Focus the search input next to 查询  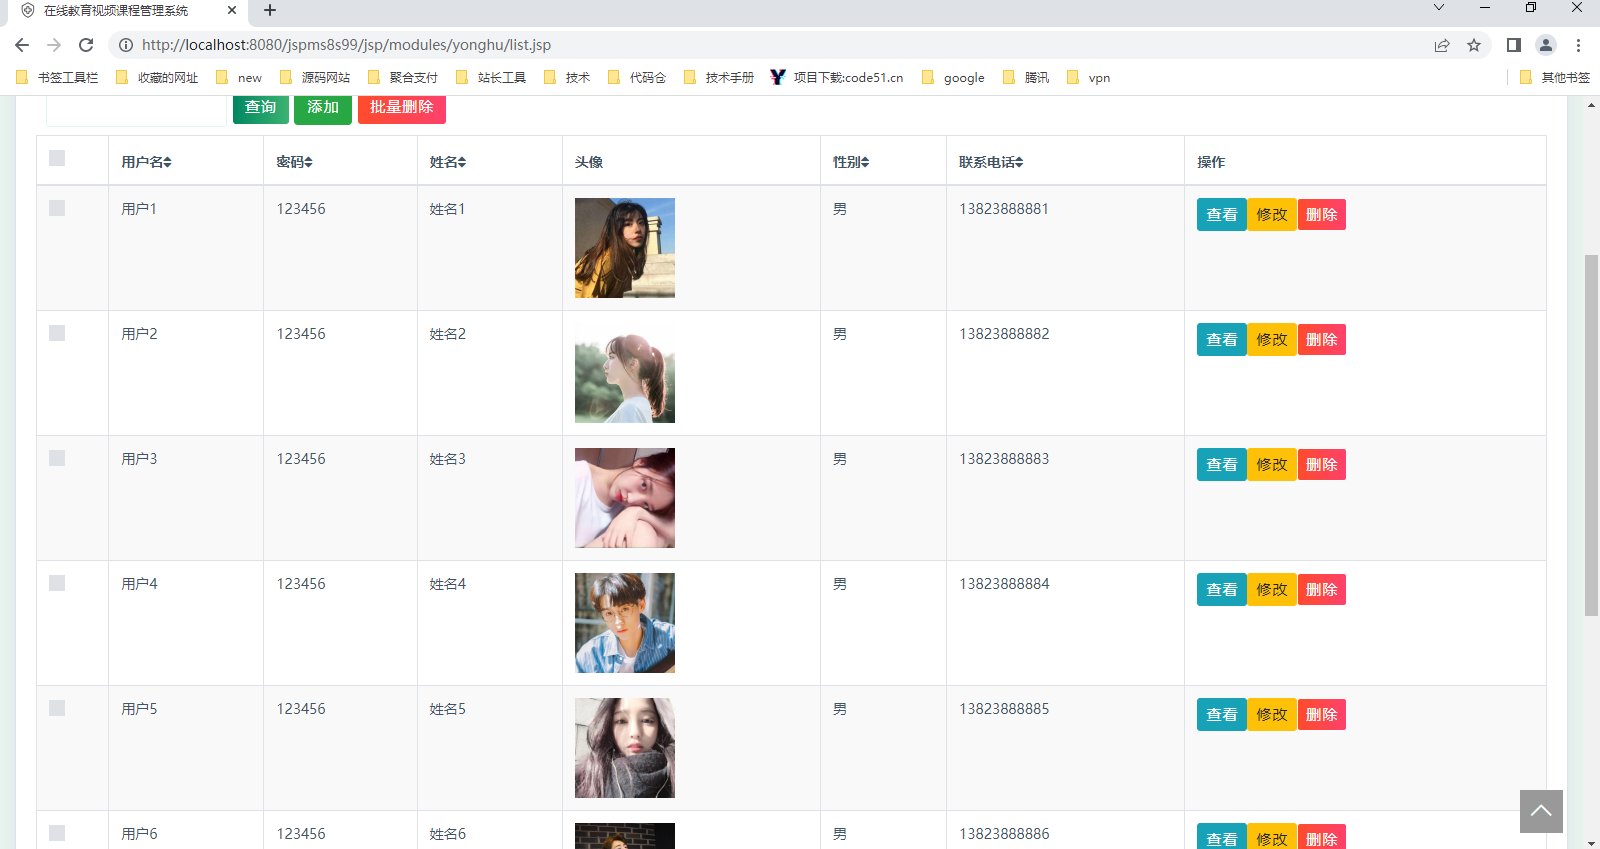[x=136, y=110]
